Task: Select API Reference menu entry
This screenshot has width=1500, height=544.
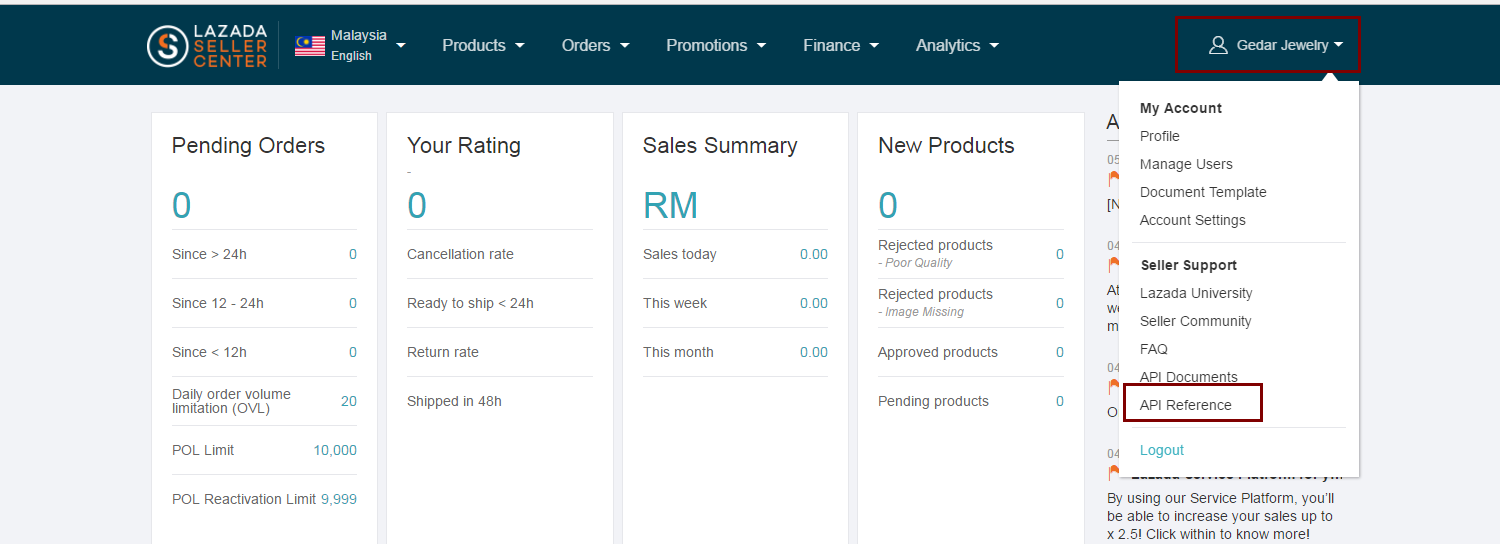Action: 1186,405
